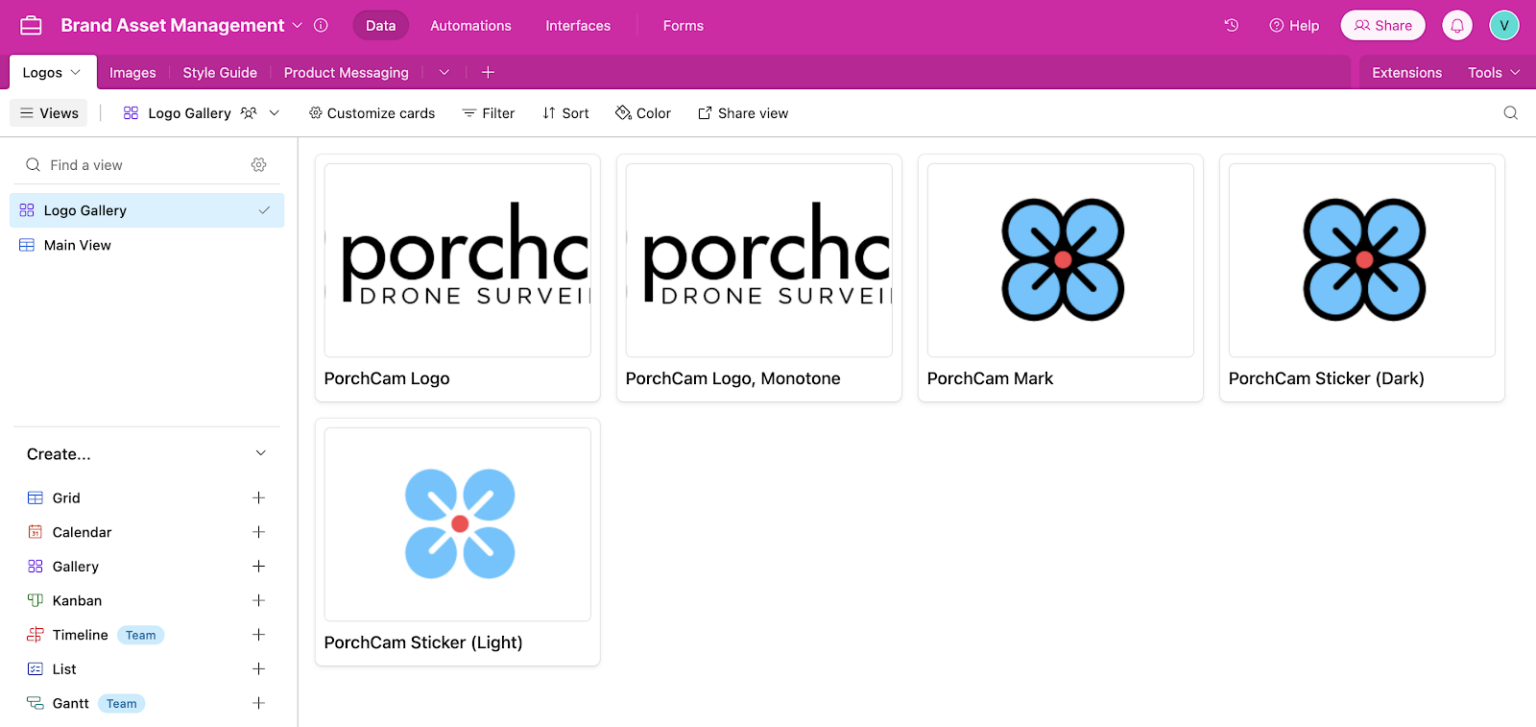
Task: Open the Brand Asset Management base dropdown
Action: click(x=297, y=25)
